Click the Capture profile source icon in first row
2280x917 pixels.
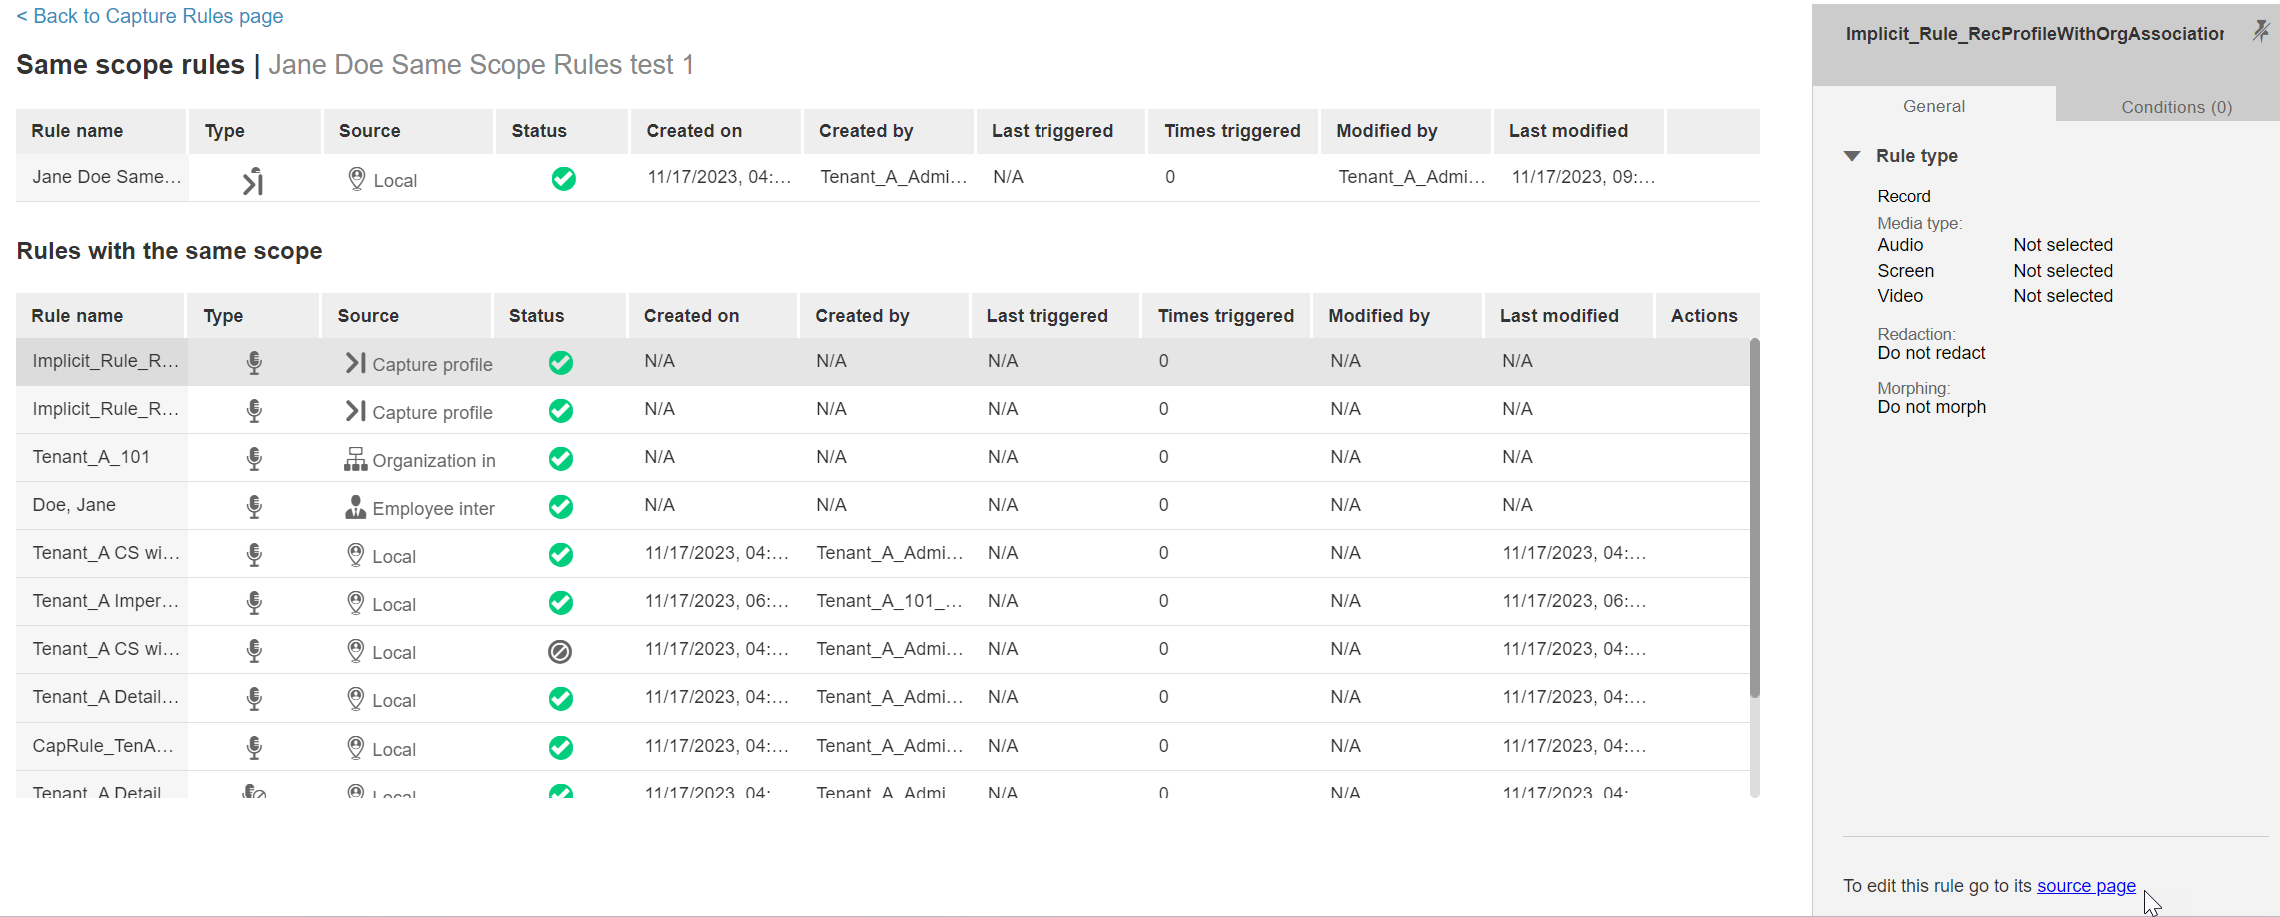click(354, 363)
